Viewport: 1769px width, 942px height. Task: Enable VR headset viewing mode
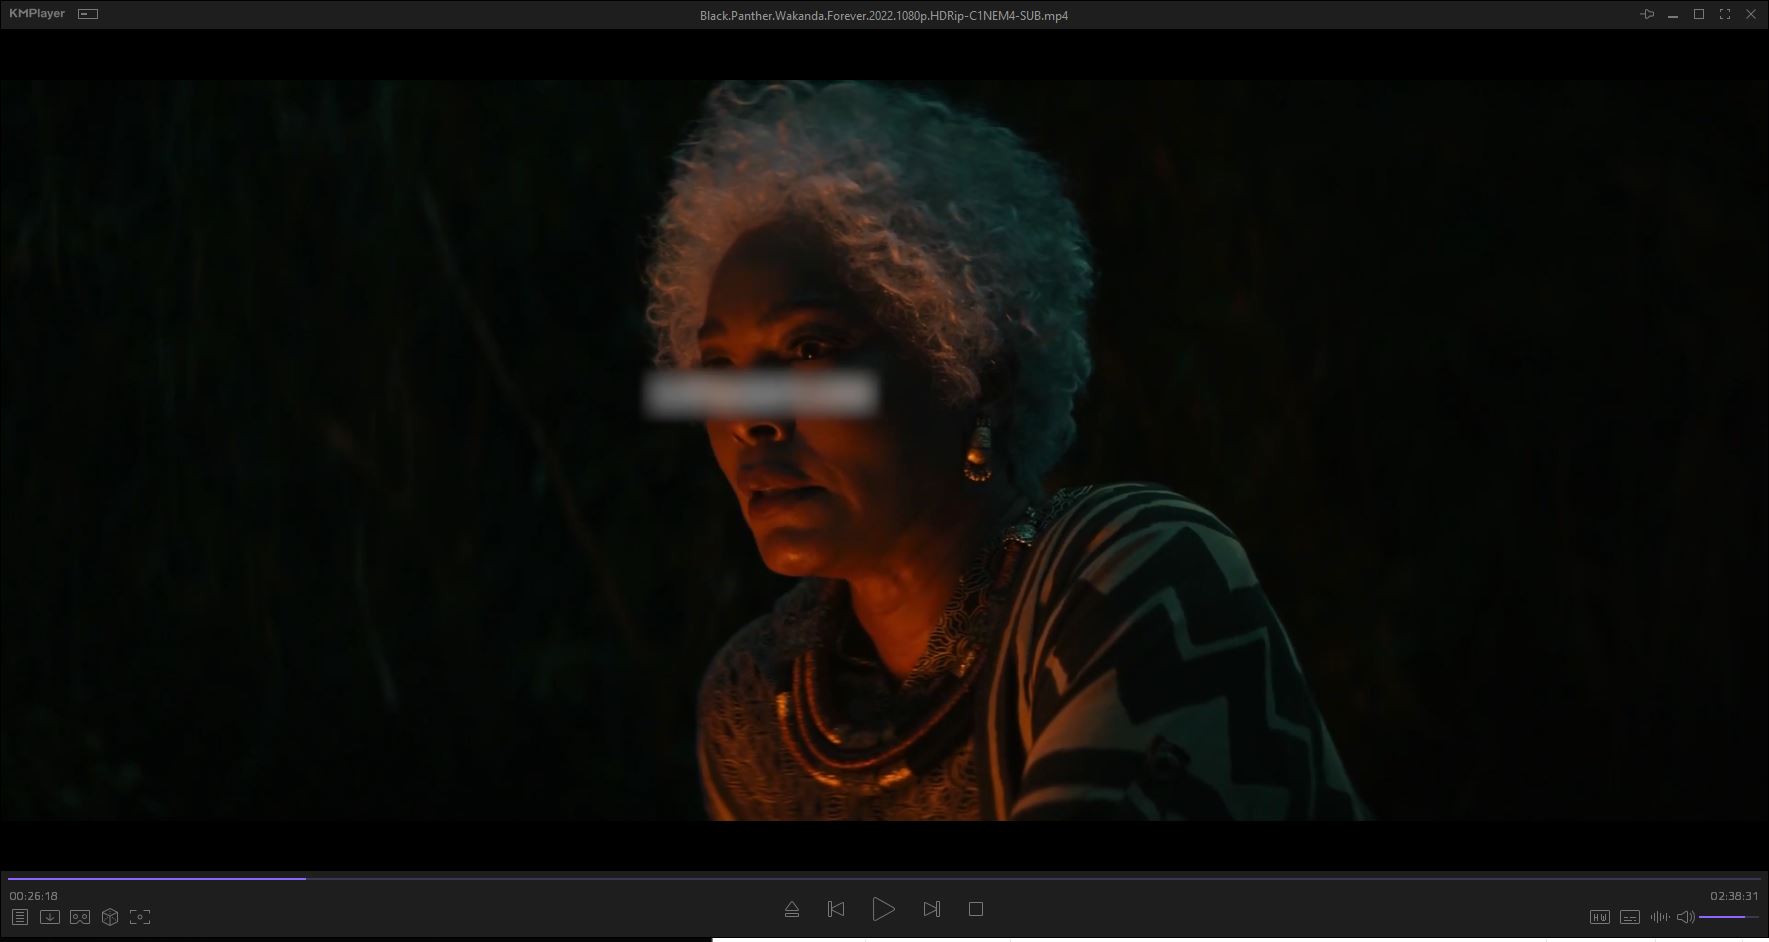pos(80,917)
